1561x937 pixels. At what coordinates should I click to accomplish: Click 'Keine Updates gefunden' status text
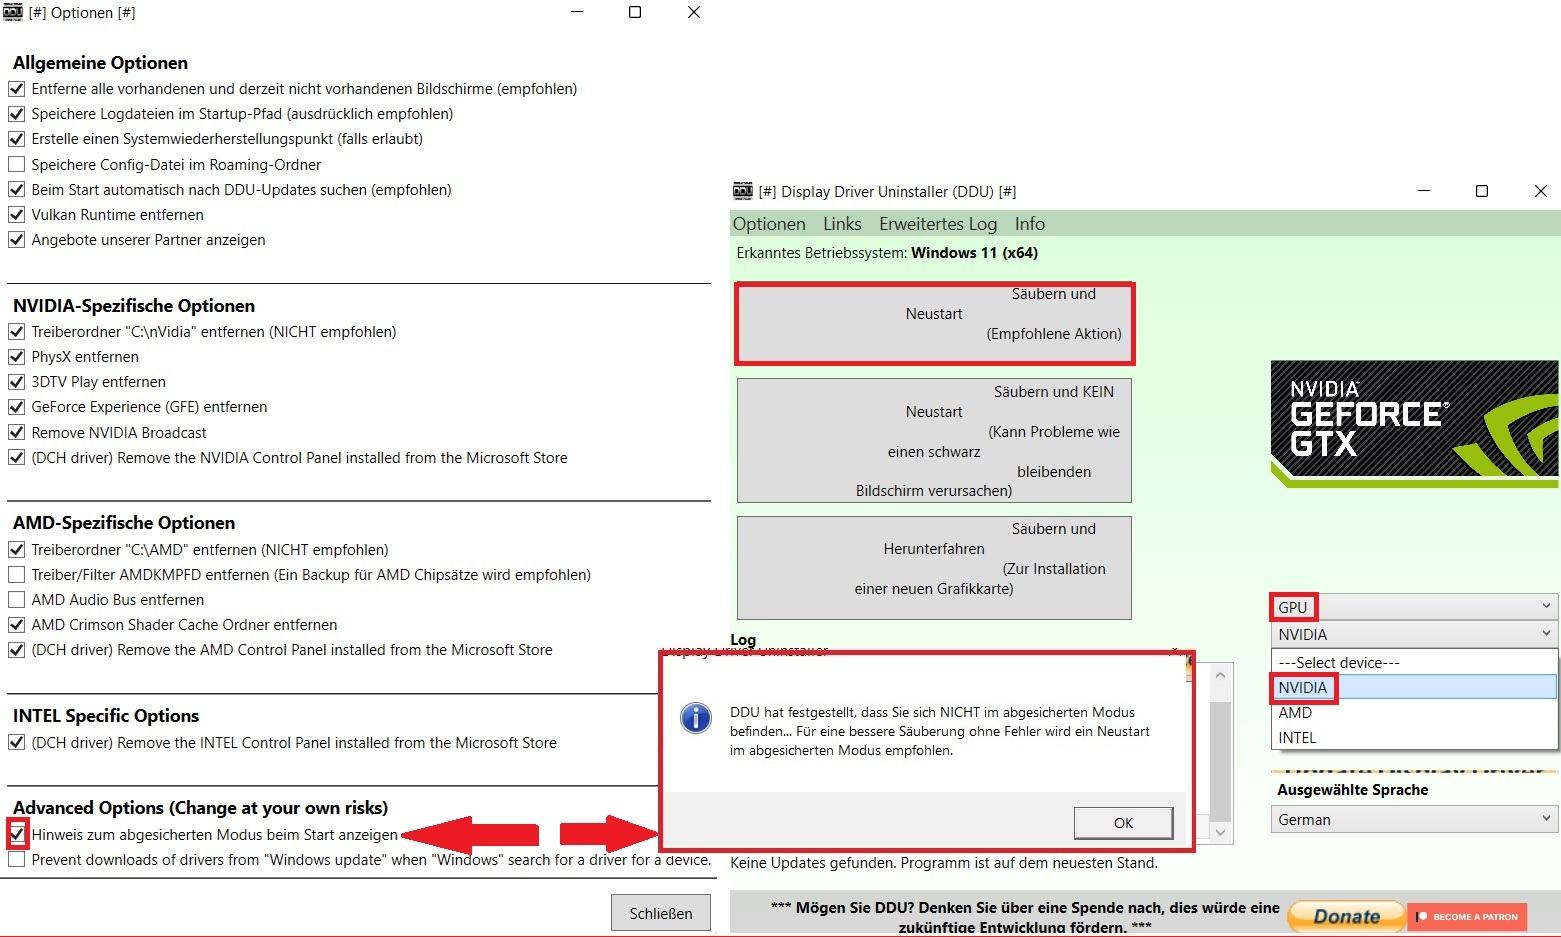coord(944,862)
